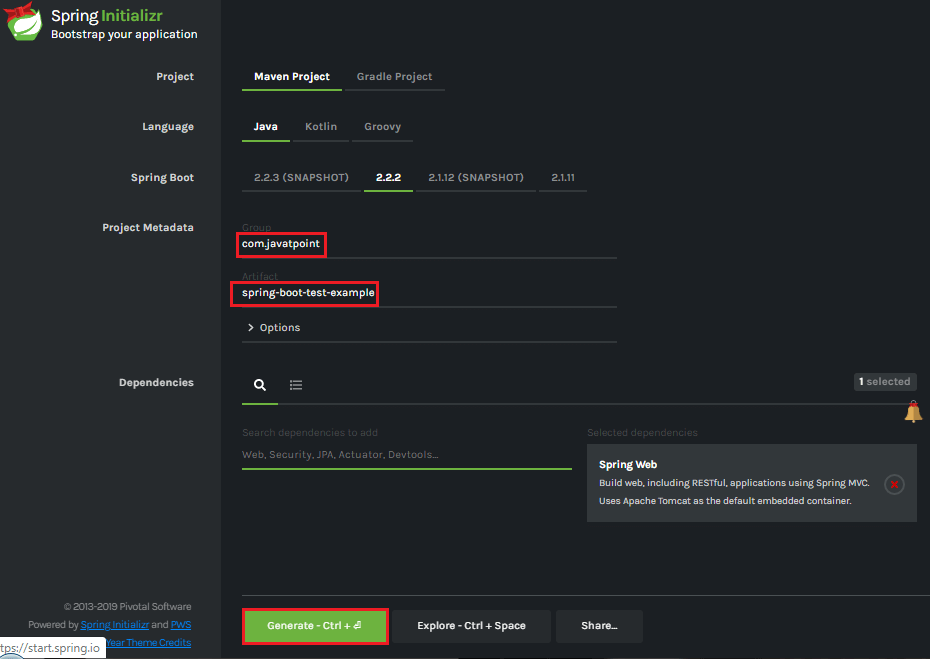Image resolution: width=930 pixels, height=659 pixels.
Task: Choose Groovy as the project language
Action: (x=382, y=127)
